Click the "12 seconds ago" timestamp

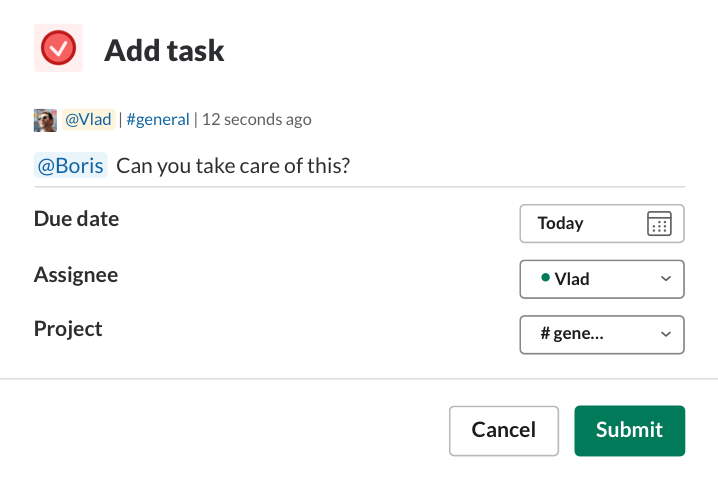point(257,120)
